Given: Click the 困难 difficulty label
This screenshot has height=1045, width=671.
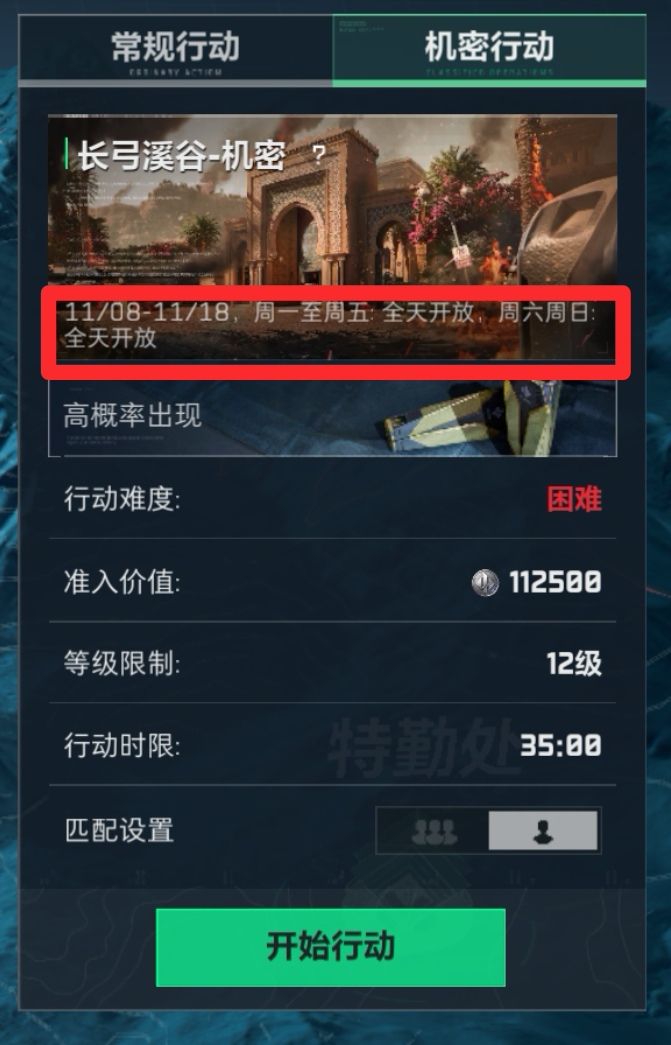Looking at the screenshot, I should pos(574,499).
